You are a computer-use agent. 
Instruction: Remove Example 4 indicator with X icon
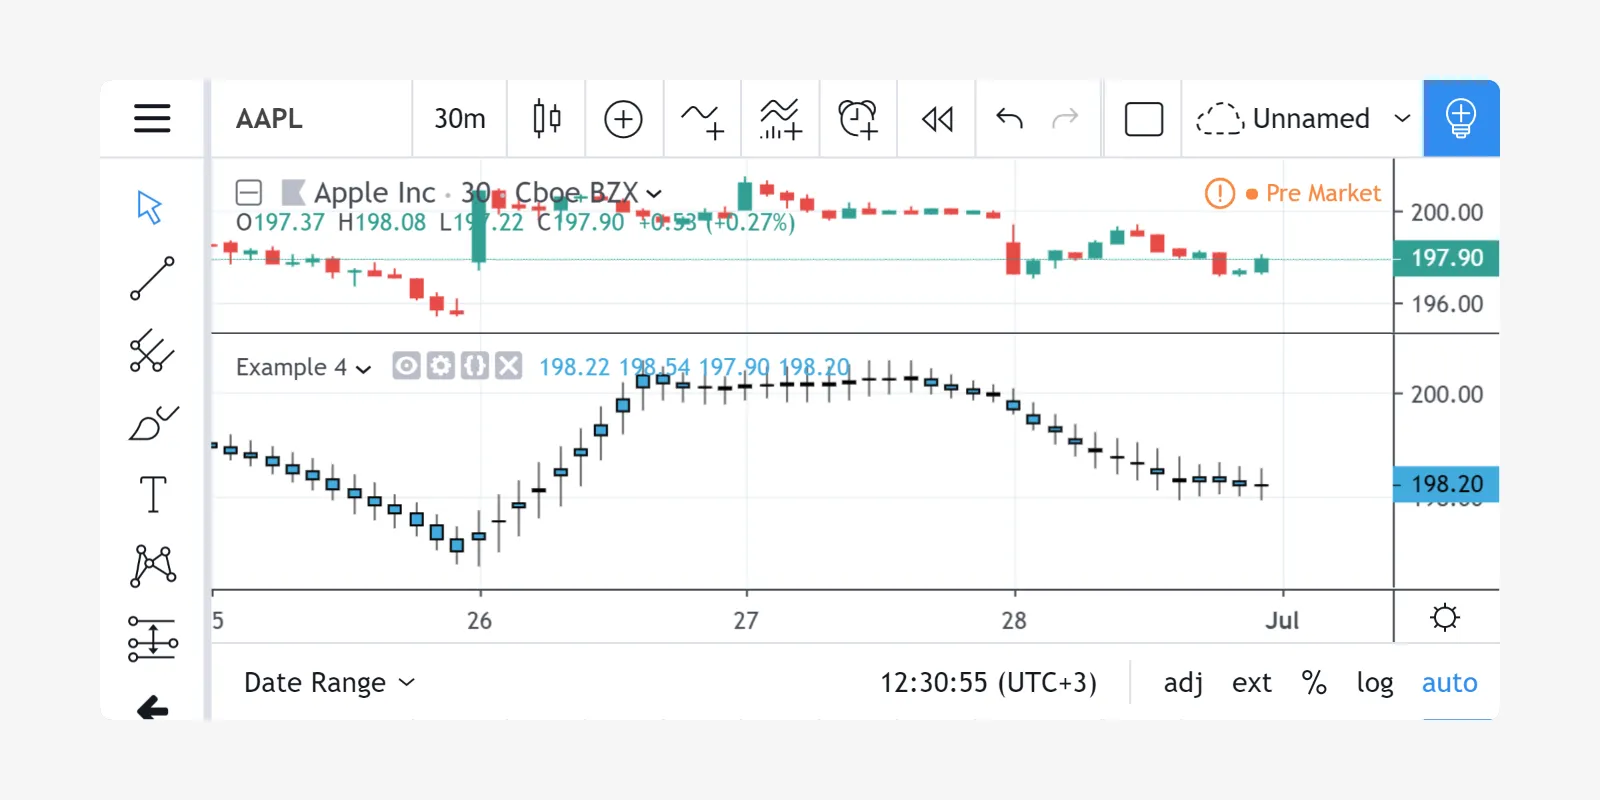(x=509, y=366)
